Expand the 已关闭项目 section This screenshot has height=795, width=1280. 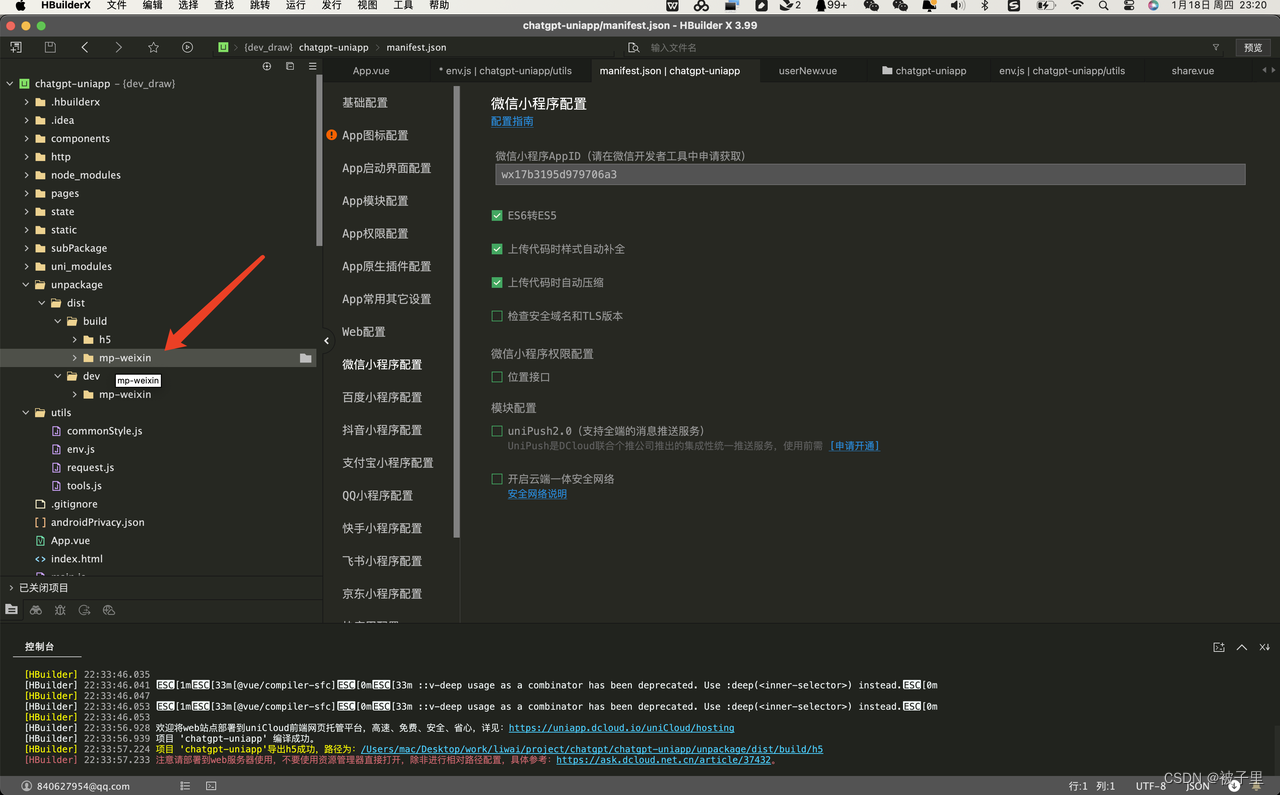(x=11, y=588)
